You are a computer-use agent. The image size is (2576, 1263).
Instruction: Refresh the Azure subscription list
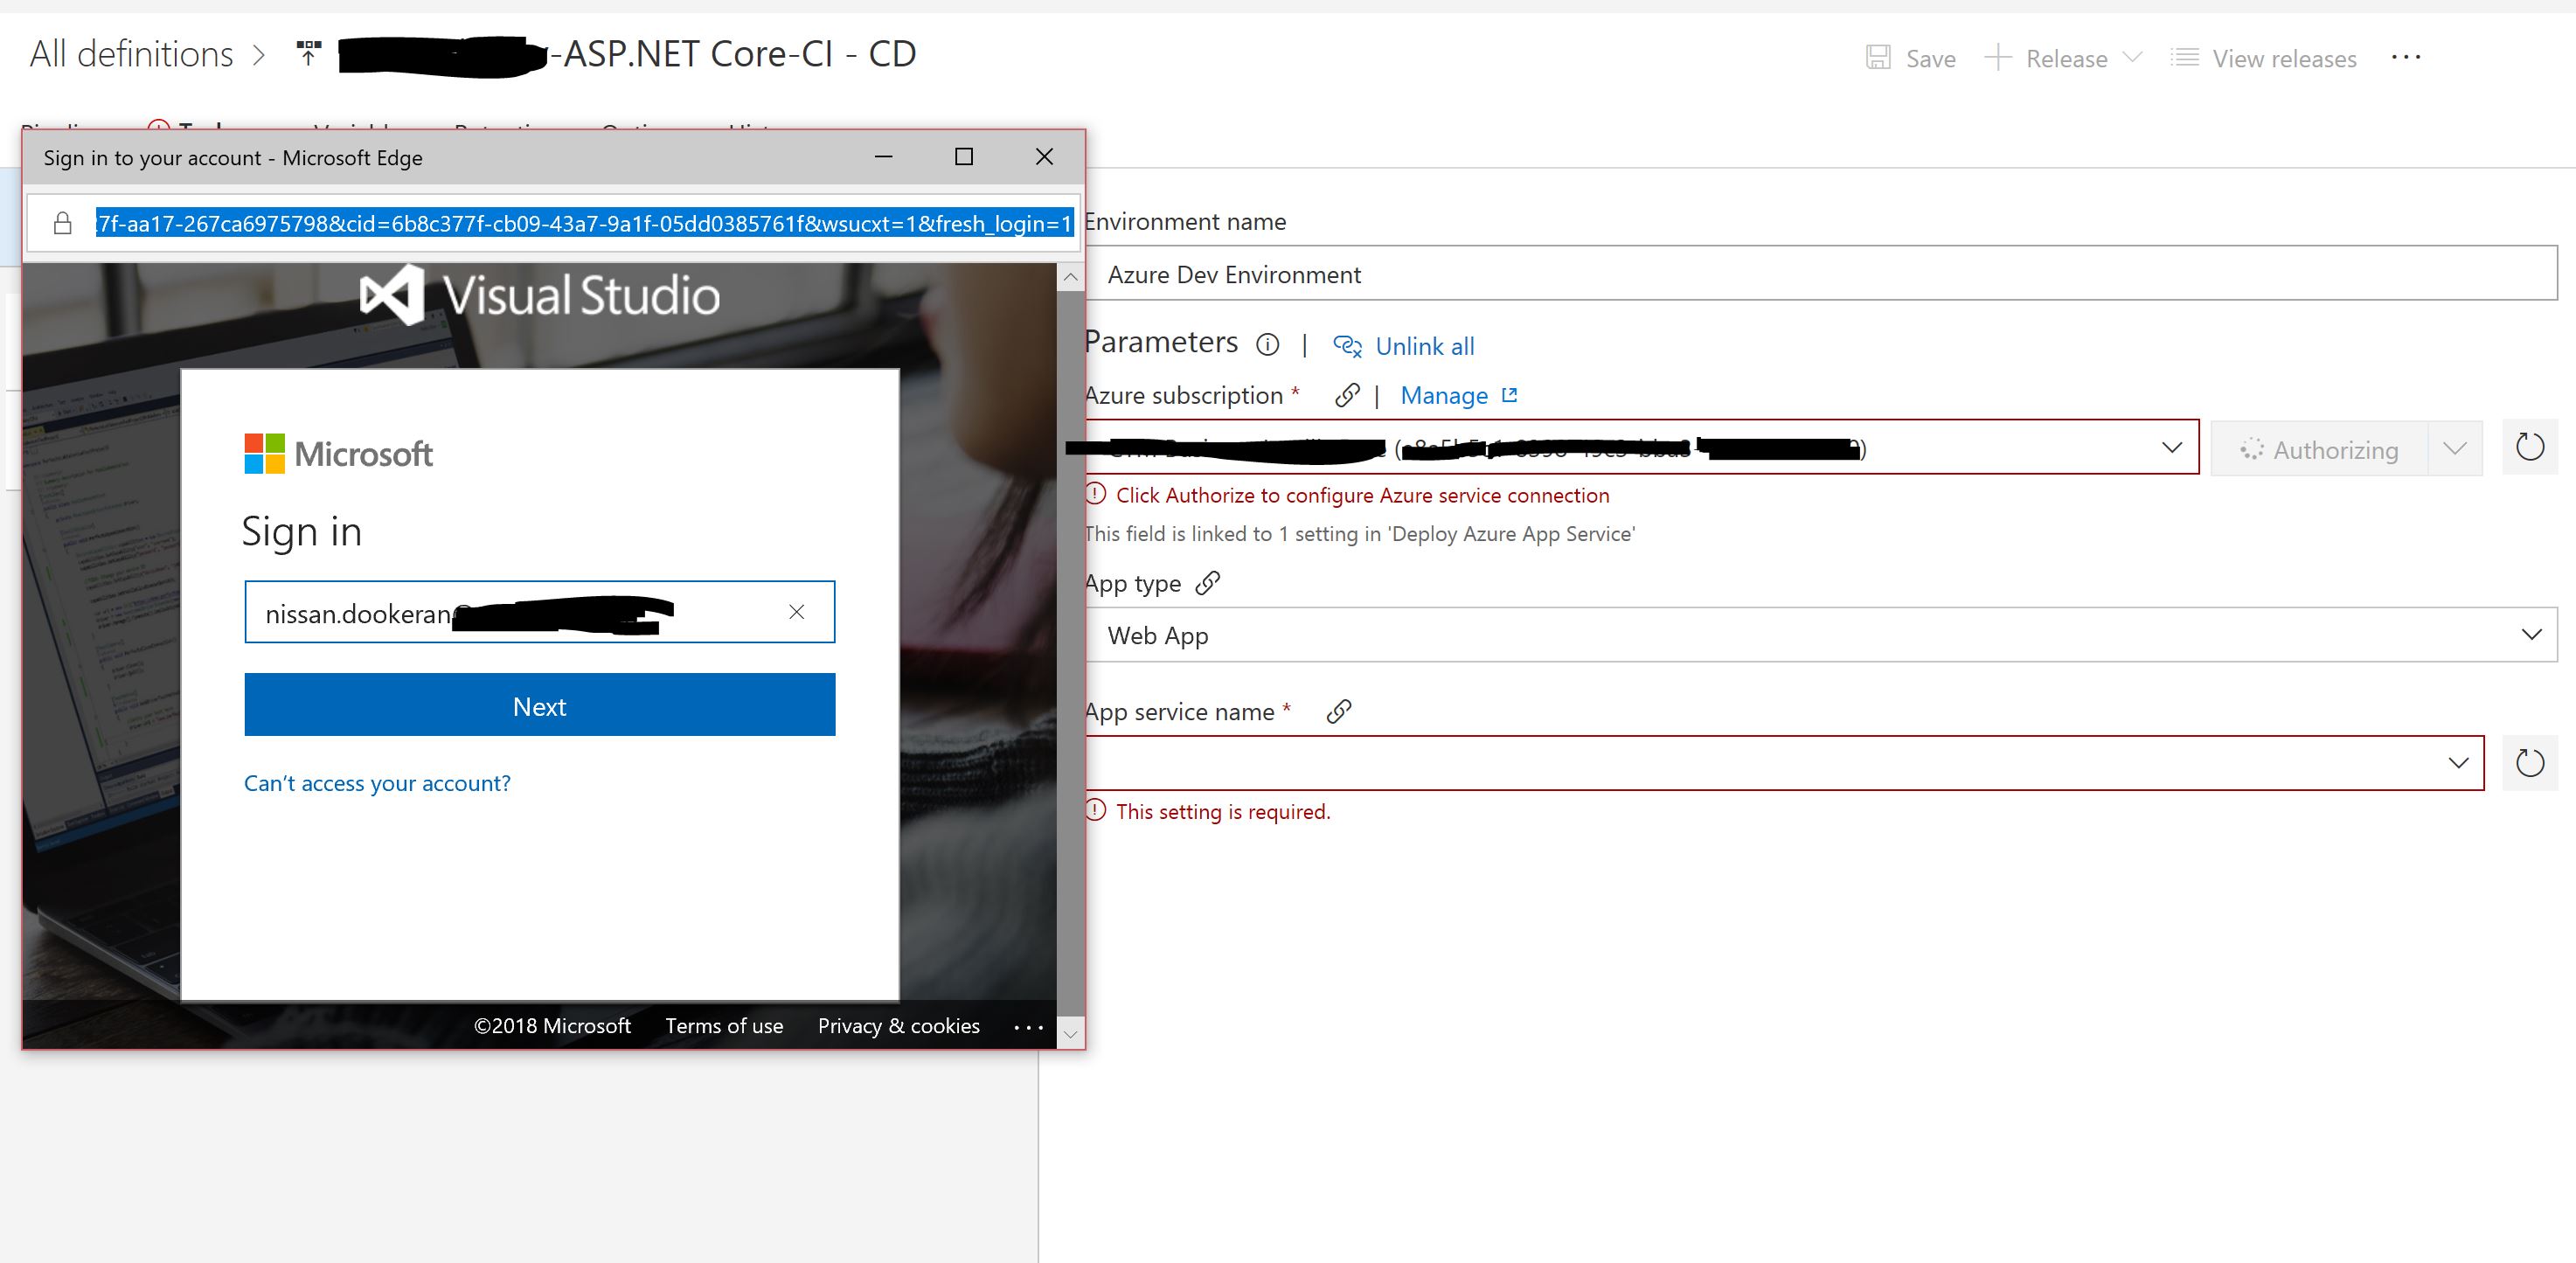(x=2529, y=447)
